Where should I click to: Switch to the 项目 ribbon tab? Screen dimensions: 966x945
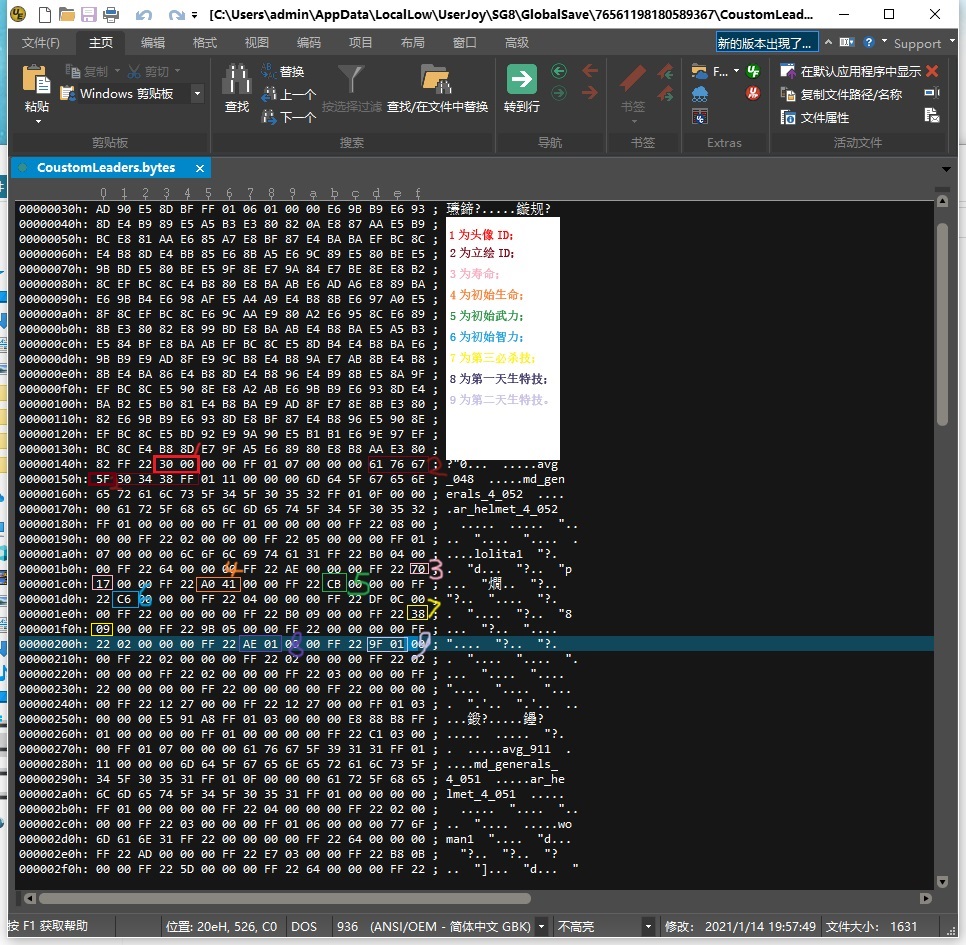coord(360,43)
